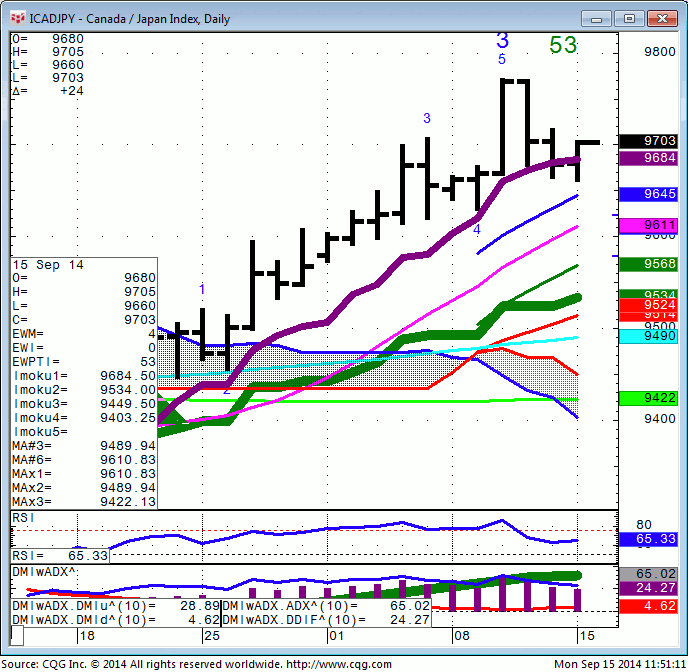Click the Imoku2= 9534.00 row
The height and width of the screenshot is (672, 688).
coord(84,390)
